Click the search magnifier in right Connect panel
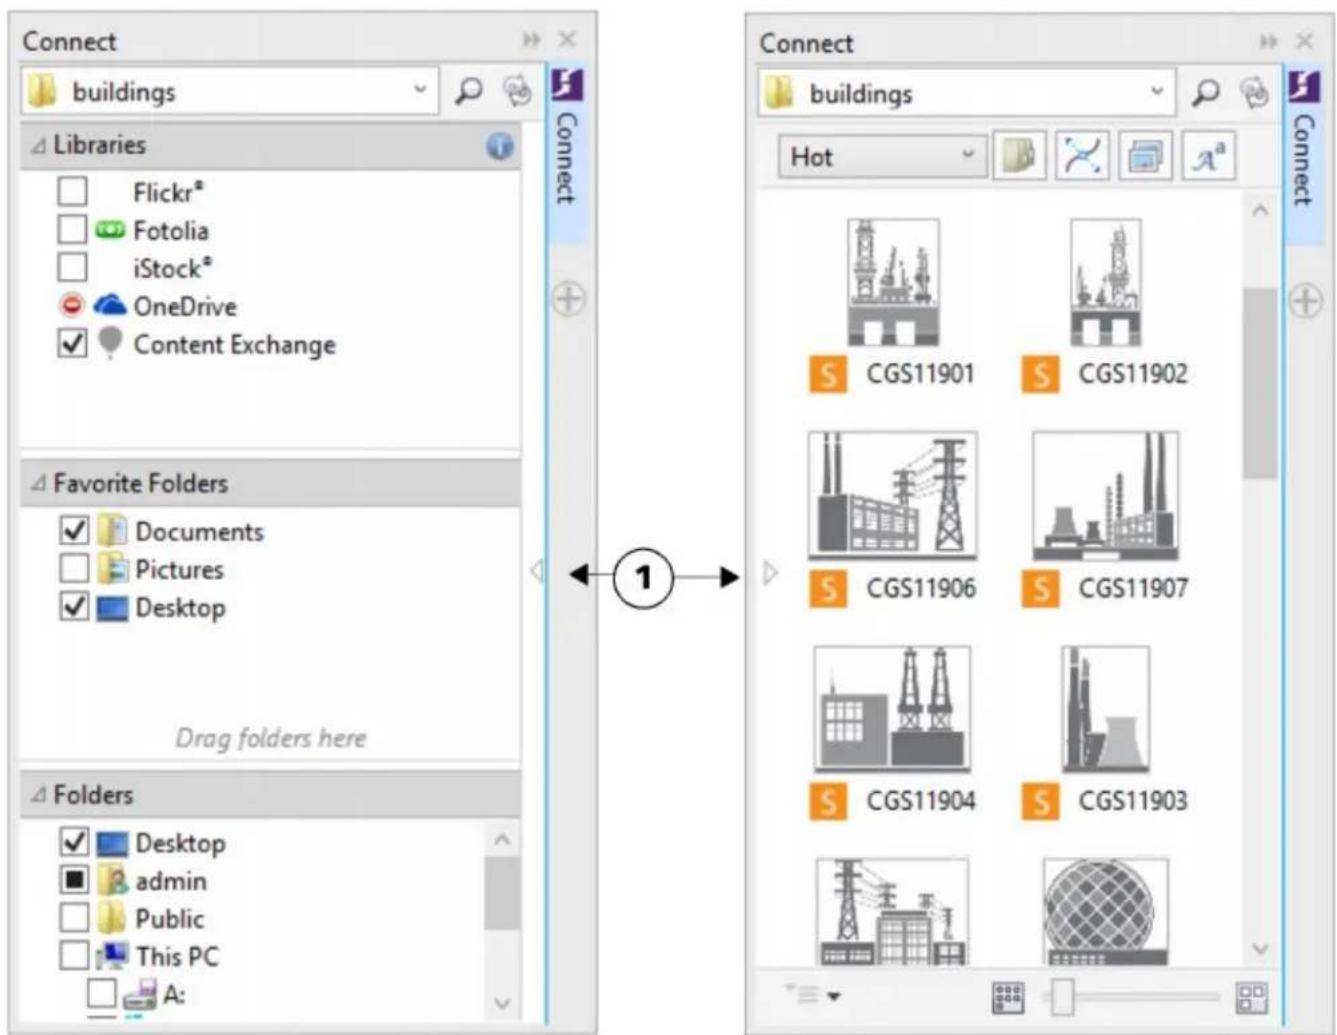The image size is (1337, 1035). [1206, 93]
